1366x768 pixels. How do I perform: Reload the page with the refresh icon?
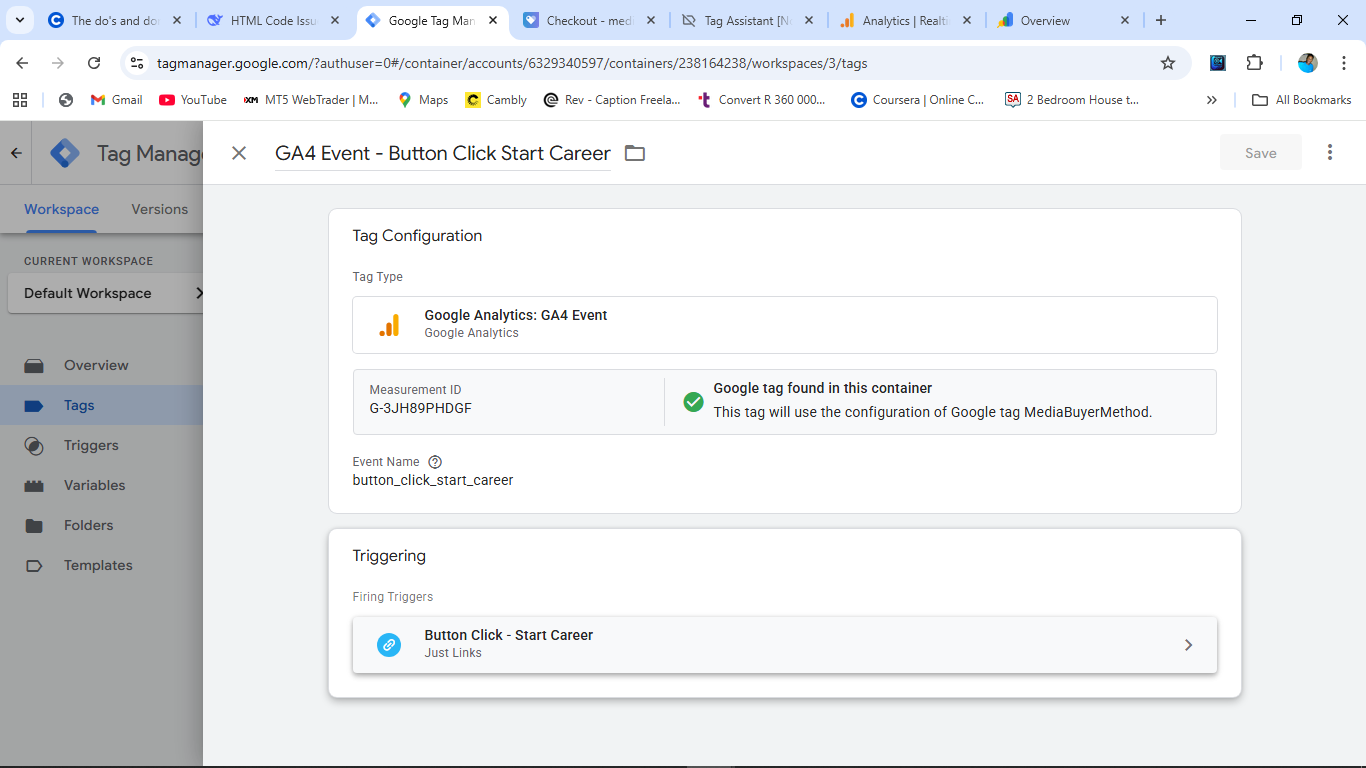(94, 63)
